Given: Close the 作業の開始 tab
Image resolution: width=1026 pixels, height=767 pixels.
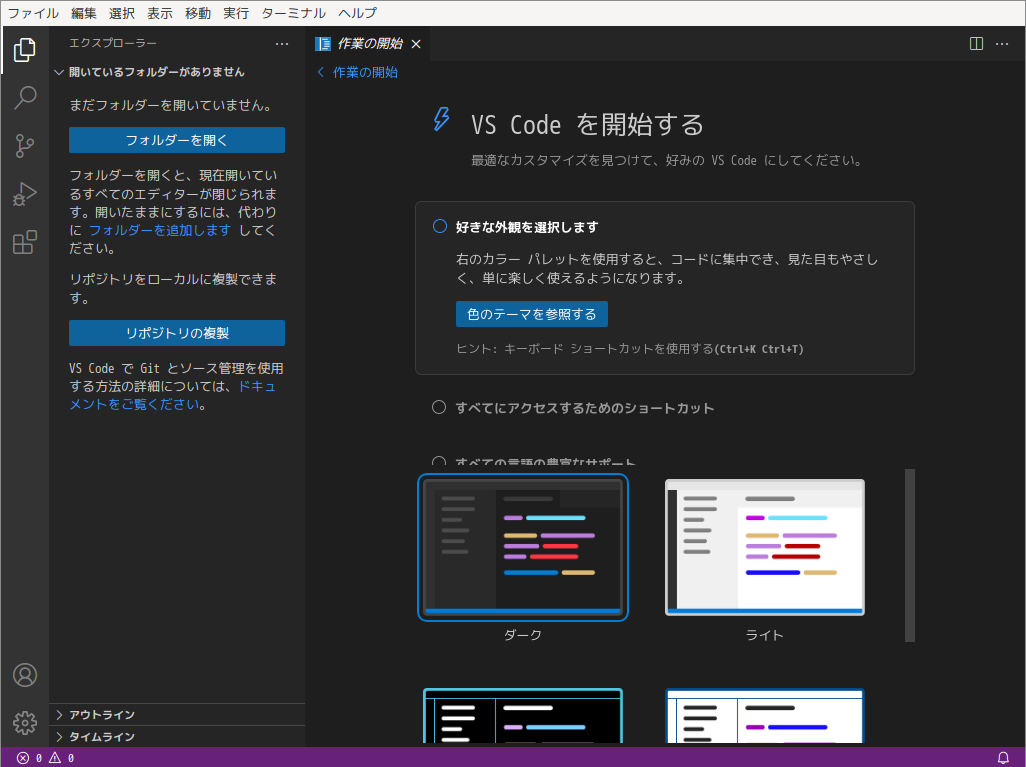Looking at the screenshot, I should pos(416,44).
